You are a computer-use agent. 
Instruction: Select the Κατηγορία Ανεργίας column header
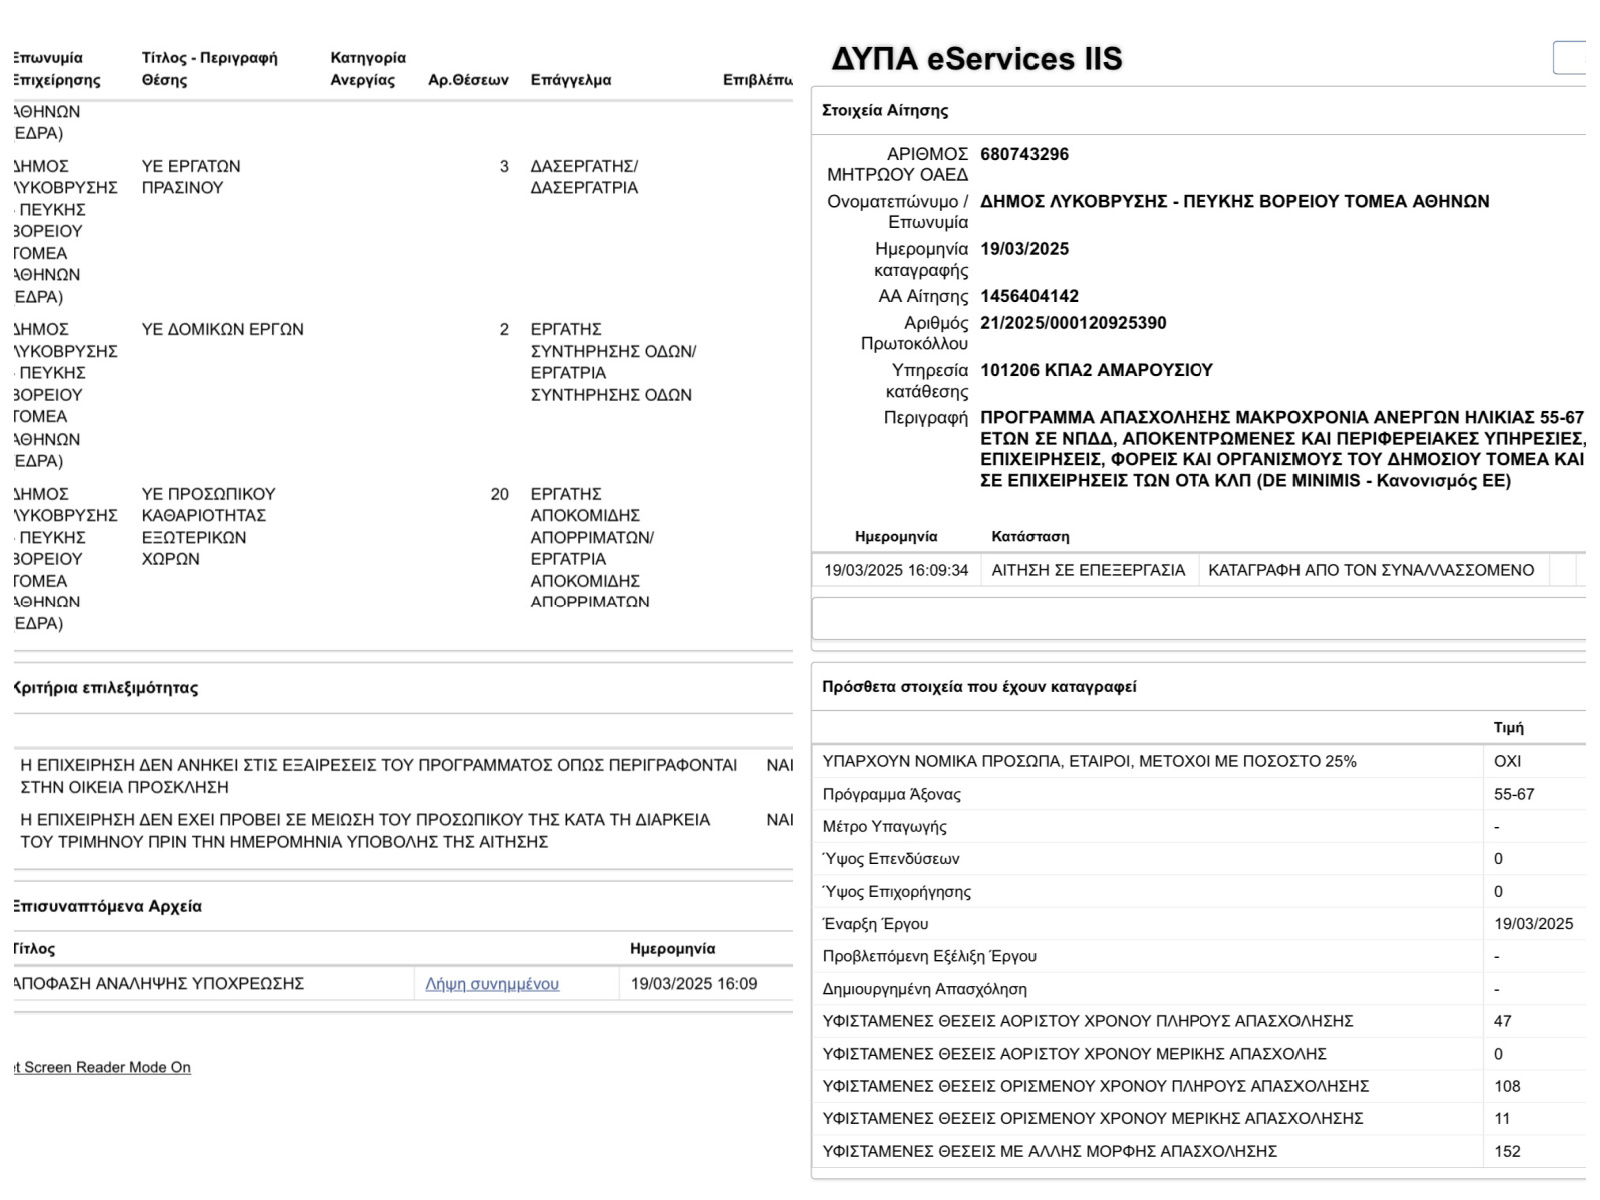(368, 69)
